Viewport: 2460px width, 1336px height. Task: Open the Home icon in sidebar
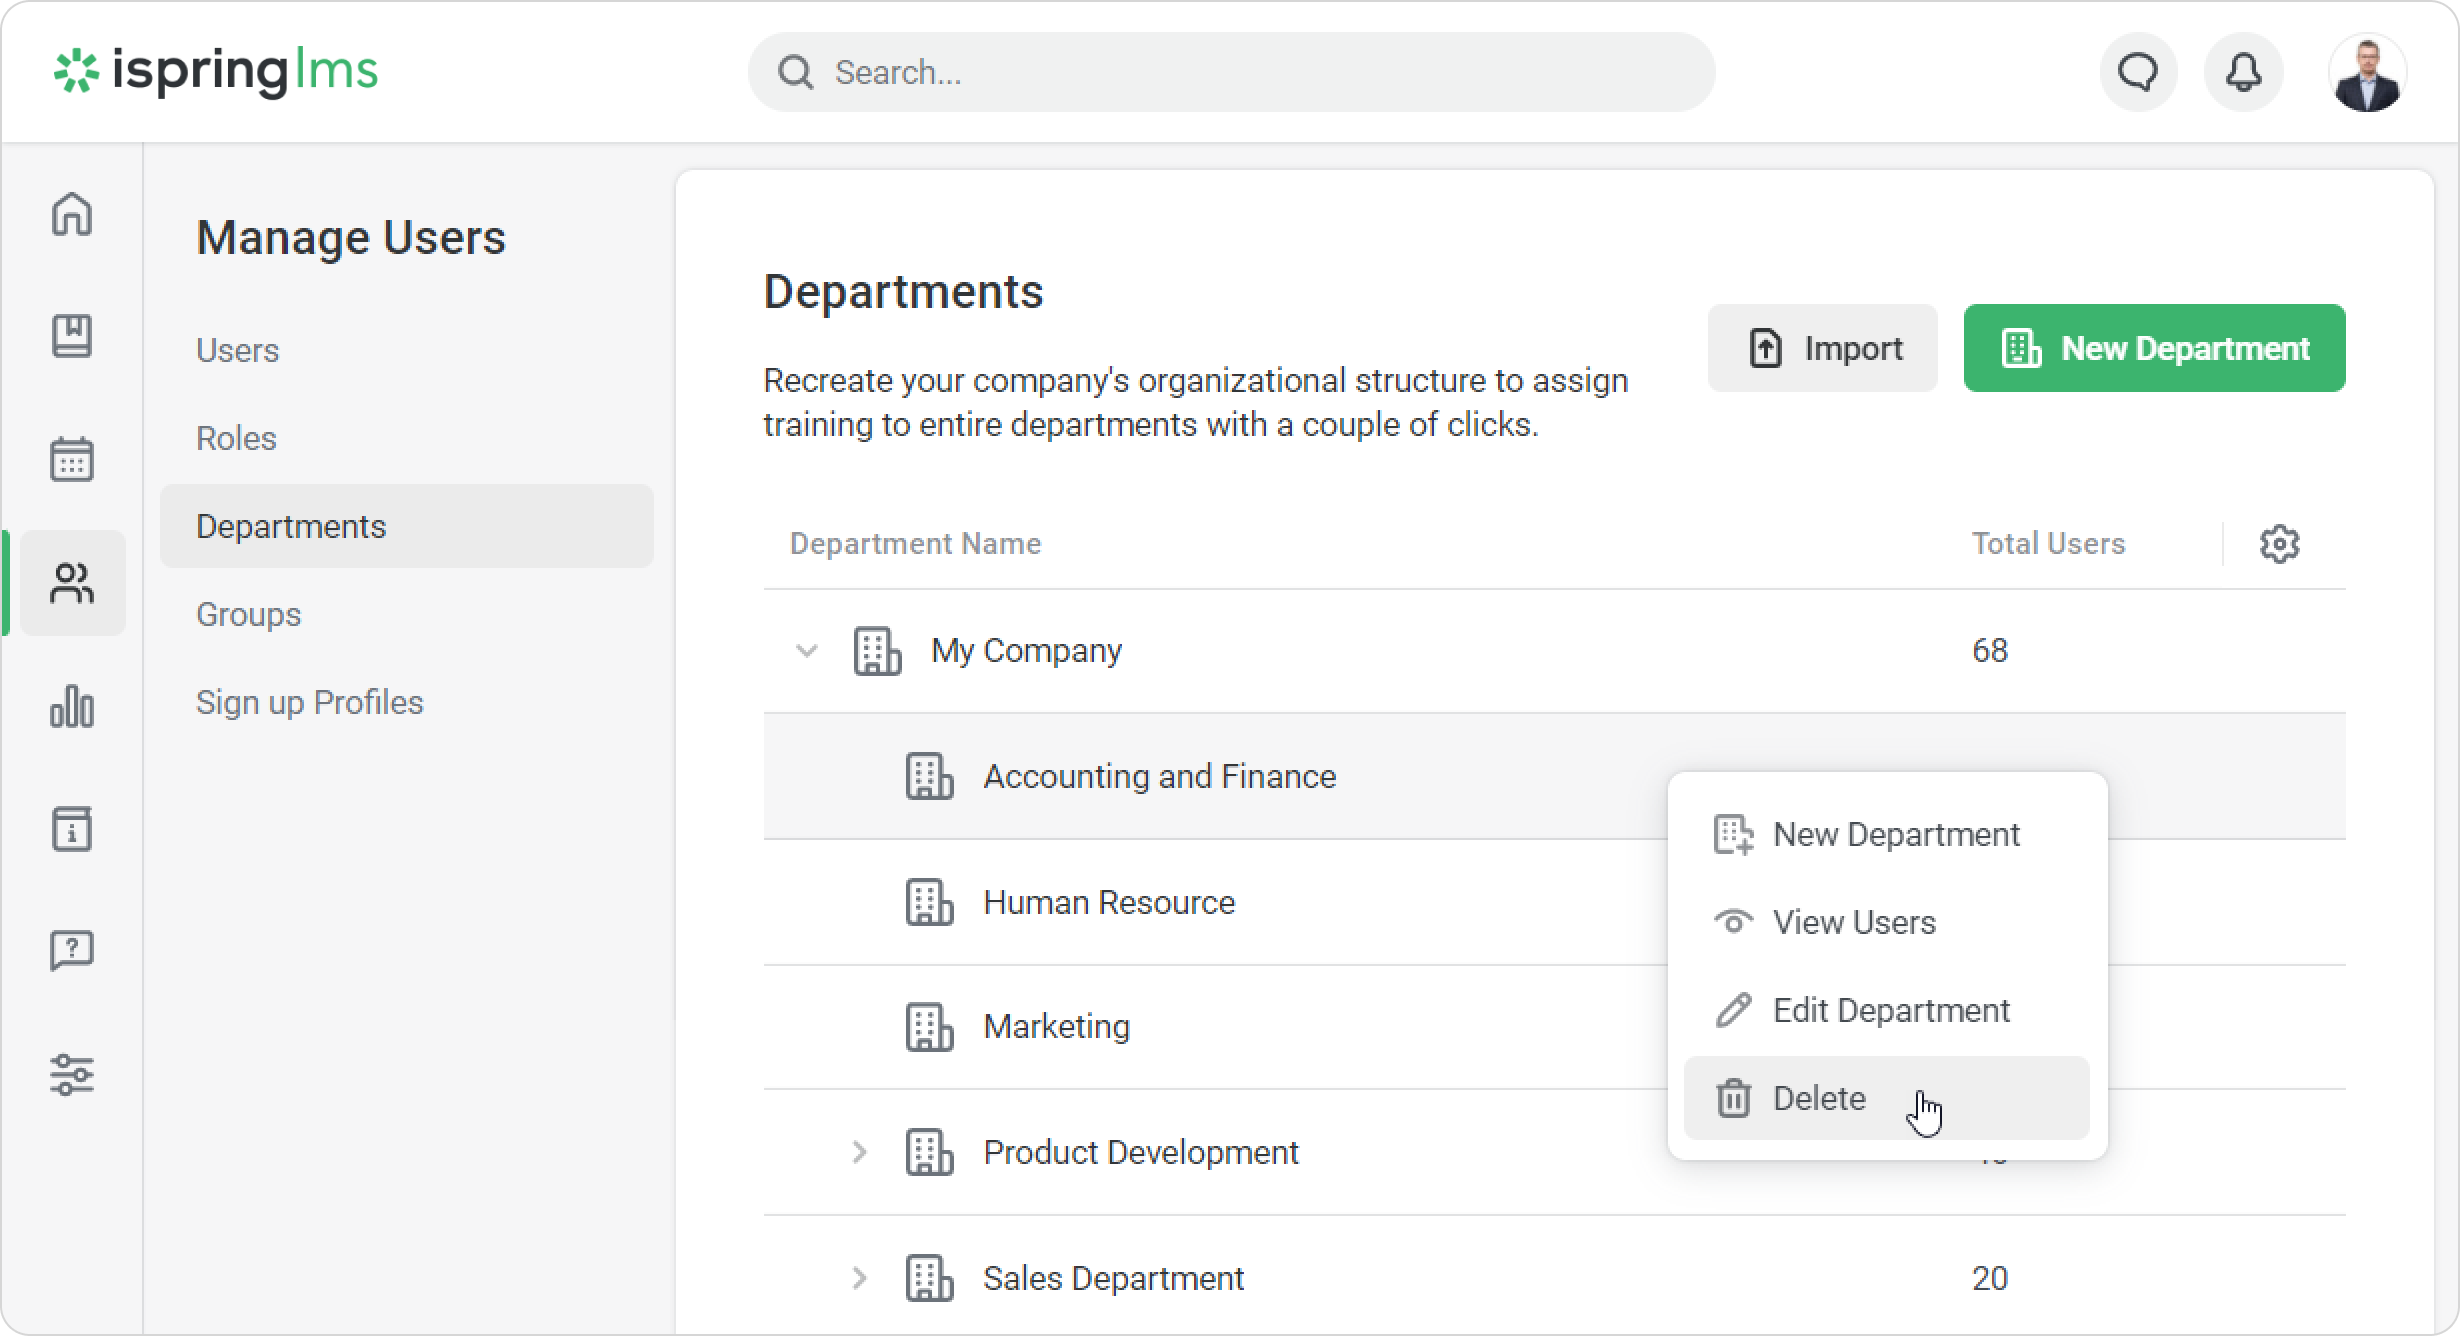click(72, 214)
